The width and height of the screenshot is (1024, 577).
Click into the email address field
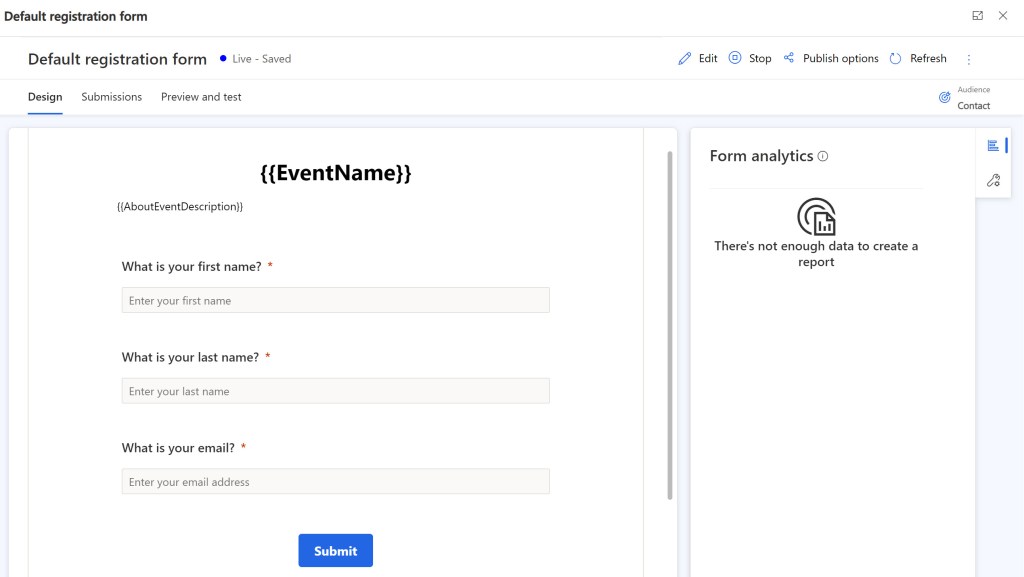[335, 482]
